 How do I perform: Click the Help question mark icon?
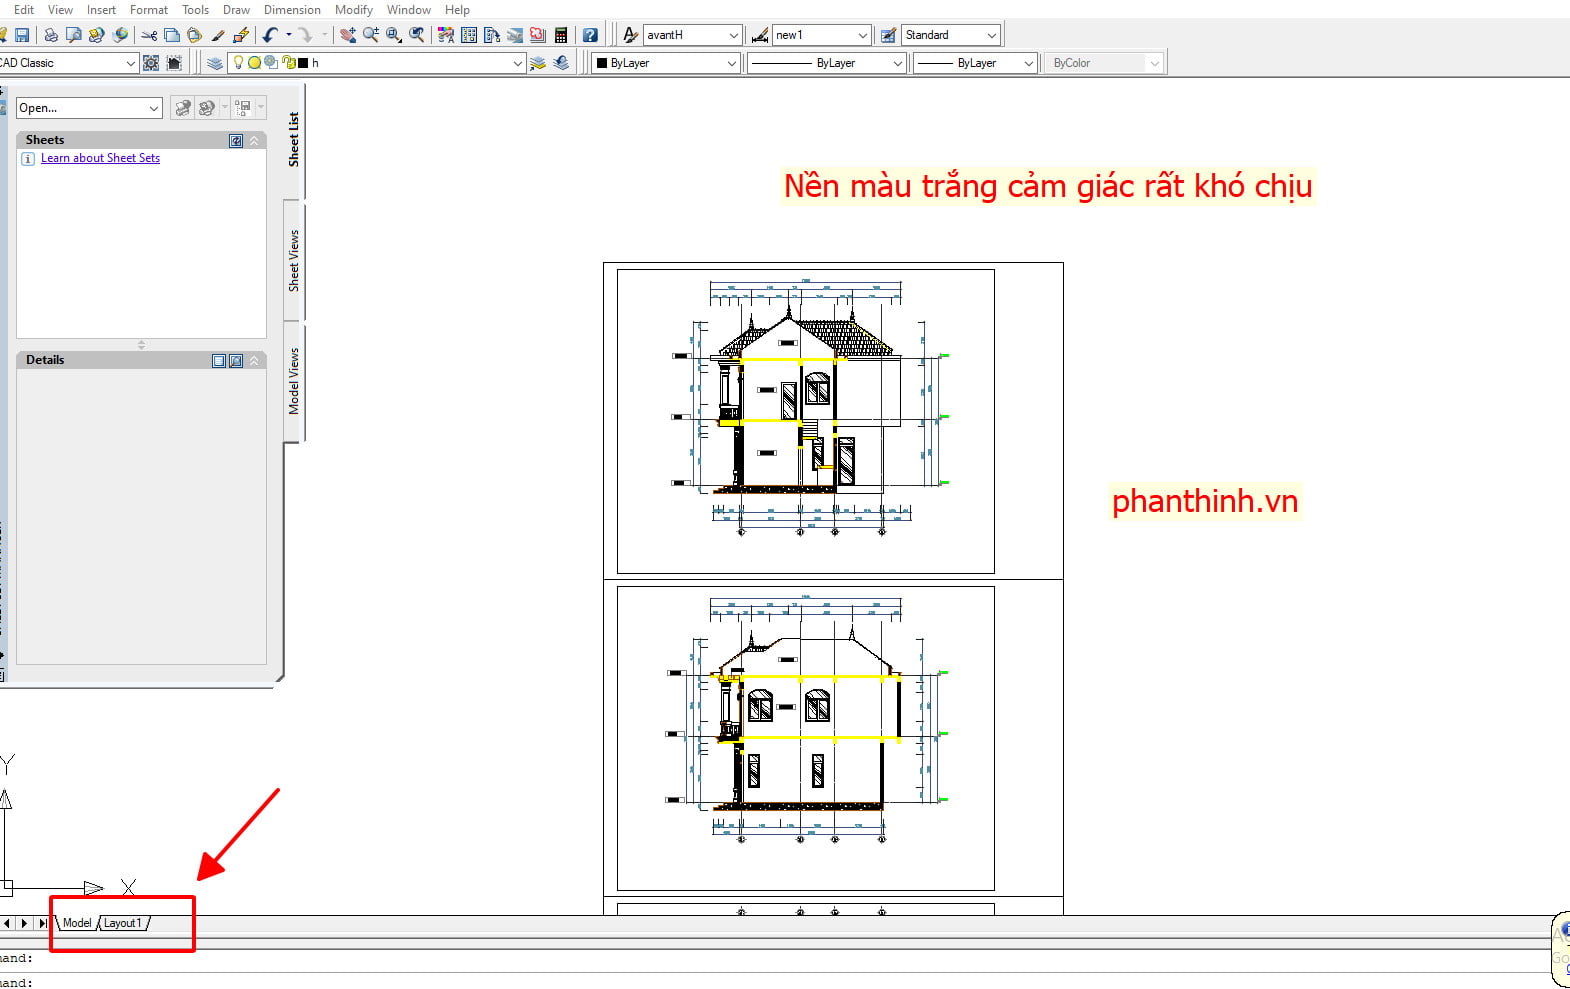590,35
